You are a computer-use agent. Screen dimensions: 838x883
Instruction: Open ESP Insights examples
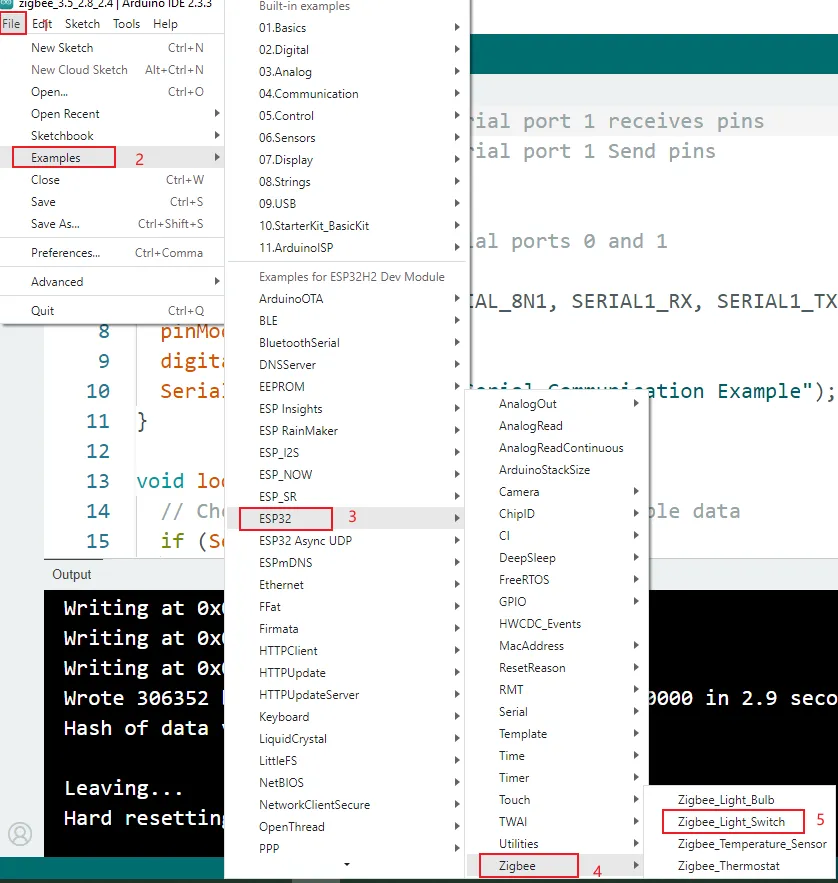(346, 408)
